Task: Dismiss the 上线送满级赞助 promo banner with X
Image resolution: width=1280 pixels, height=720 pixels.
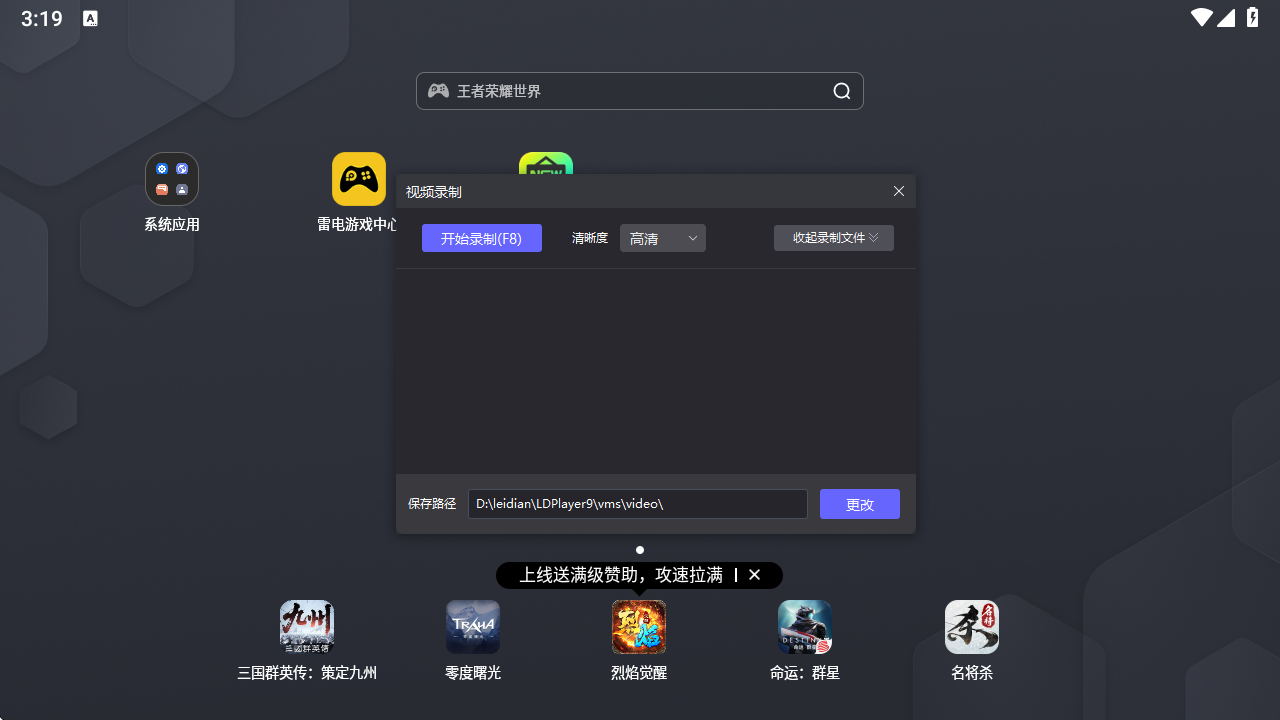Action: click(755, 575)
